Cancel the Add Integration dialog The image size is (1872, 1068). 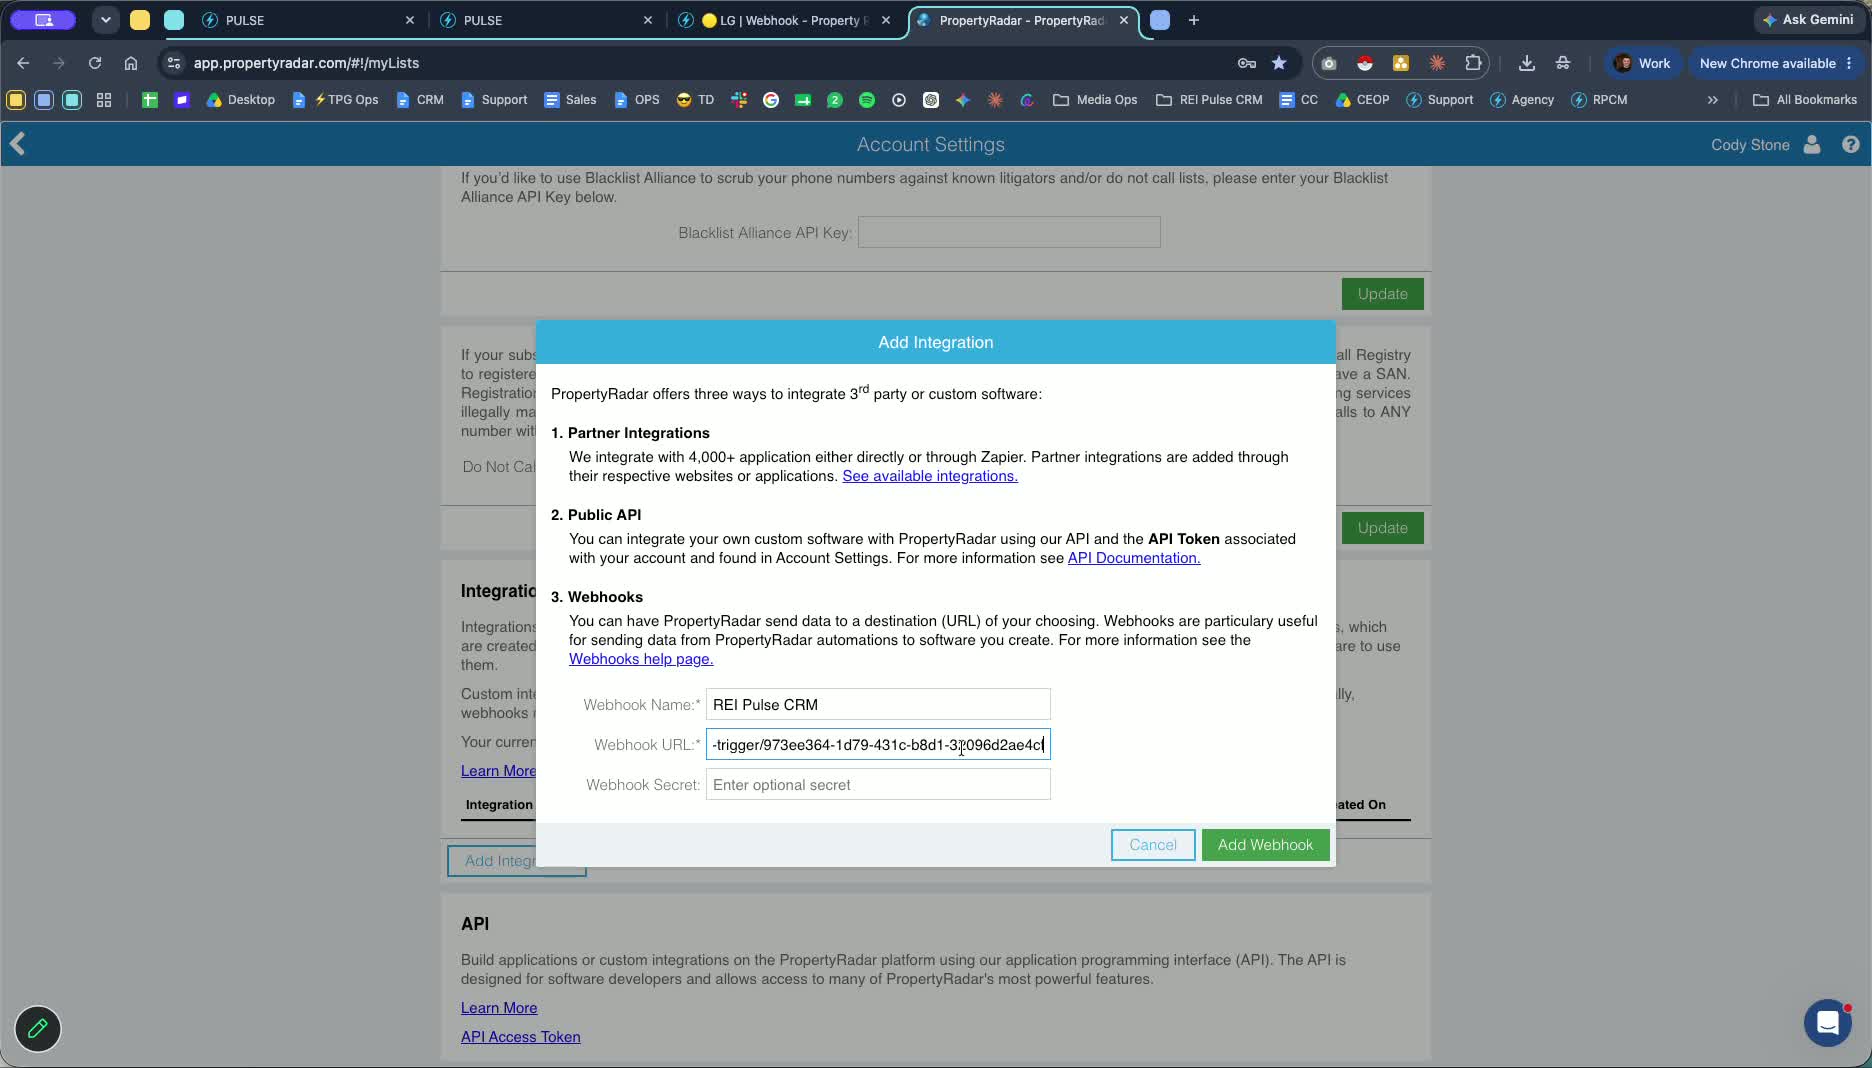pyautogui.click(x=1153, y=845)
